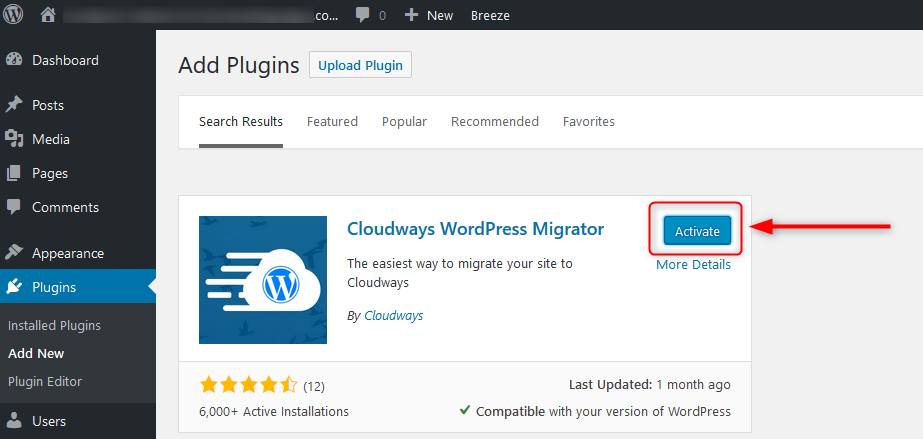
Task: Click the 'Compatible with your version' text
Action: point(603,411)
